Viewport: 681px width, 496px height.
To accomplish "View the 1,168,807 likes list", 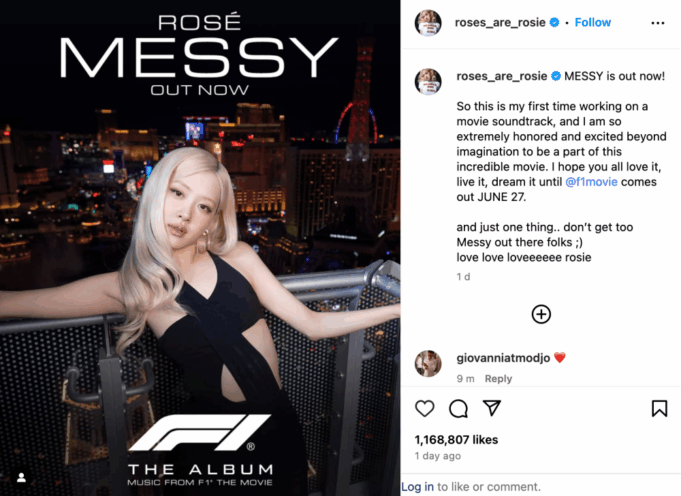I will (456, 440).
